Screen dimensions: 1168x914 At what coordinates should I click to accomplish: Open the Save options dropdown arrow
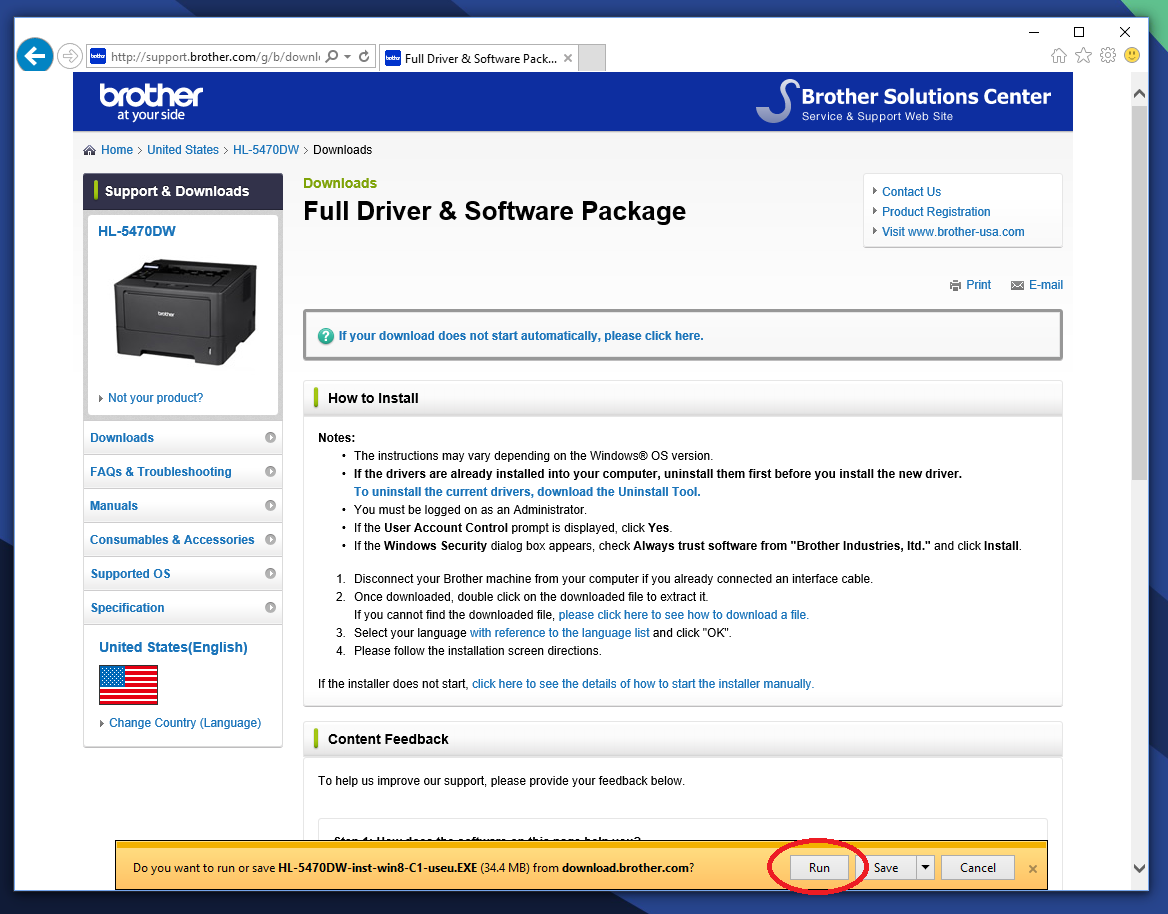tap(925, 868)
